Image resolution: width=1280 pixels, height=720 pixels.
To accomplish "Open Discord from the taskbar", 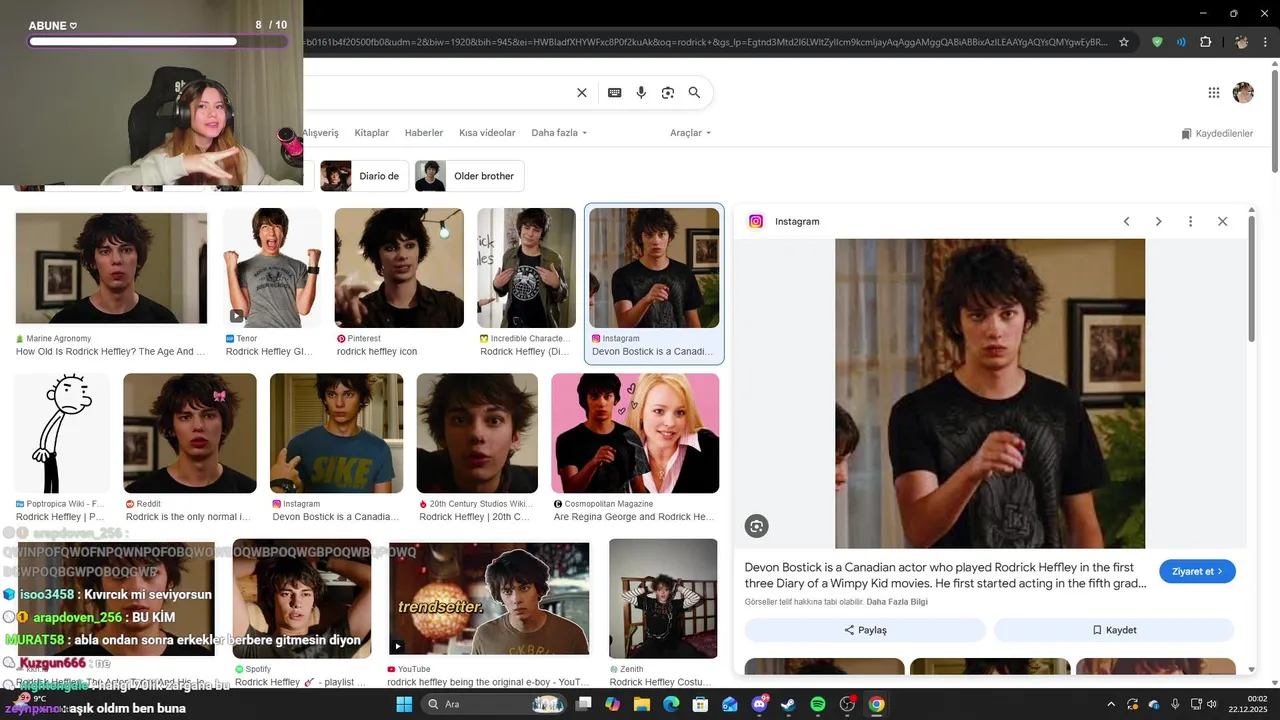I will pos(759,704).
